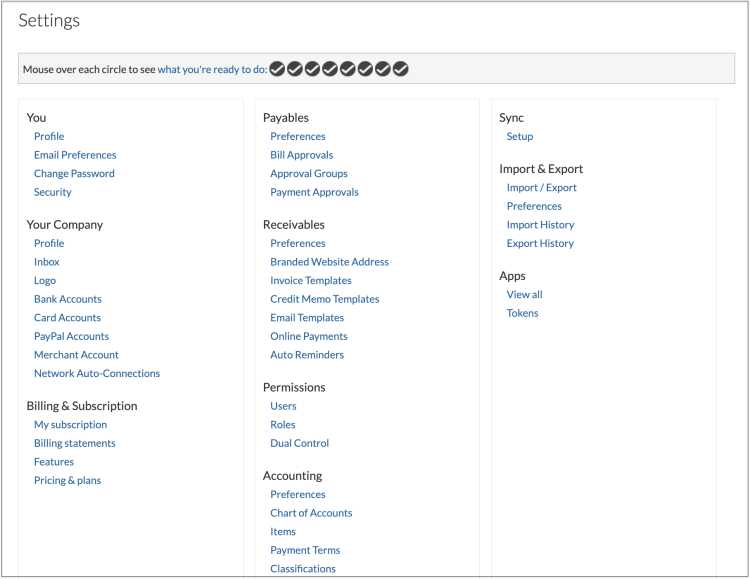Screen dimensions: 750x579
Task: Open View all under Apps
Action: click(524, 295)
